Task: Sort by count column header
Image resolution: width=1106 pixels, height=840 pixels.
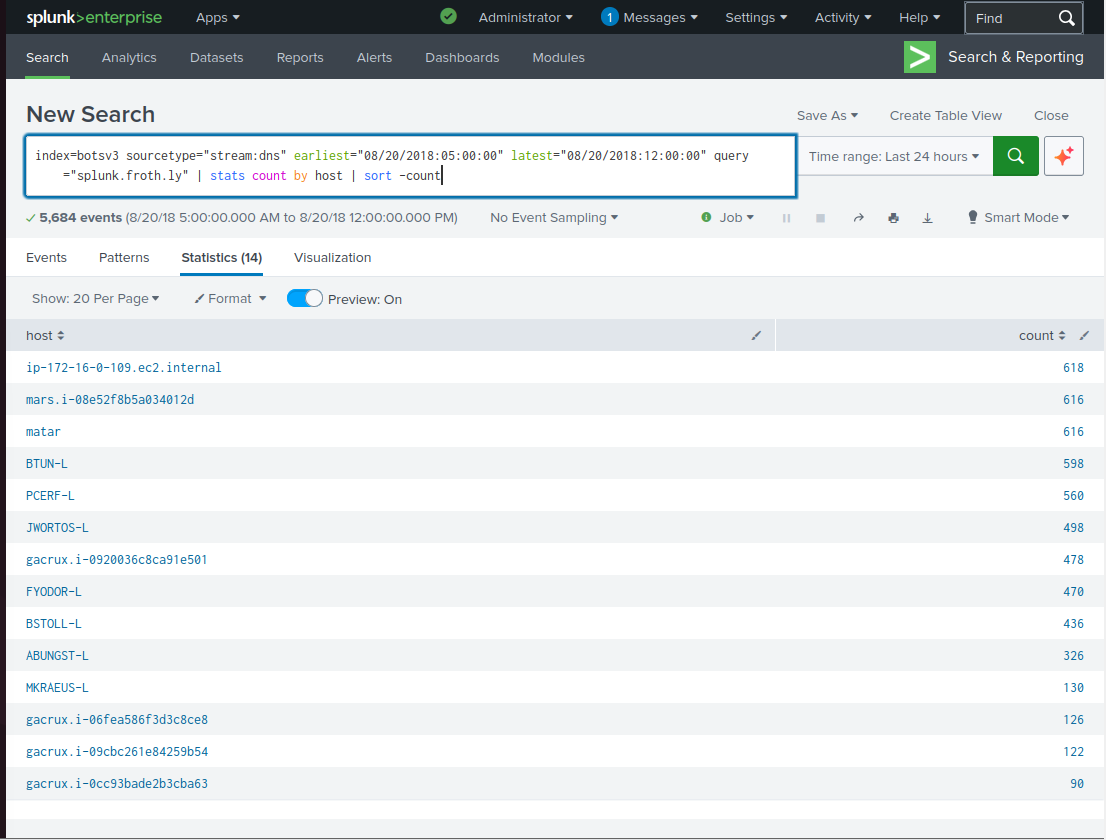Action: (x=1042, y=336)
